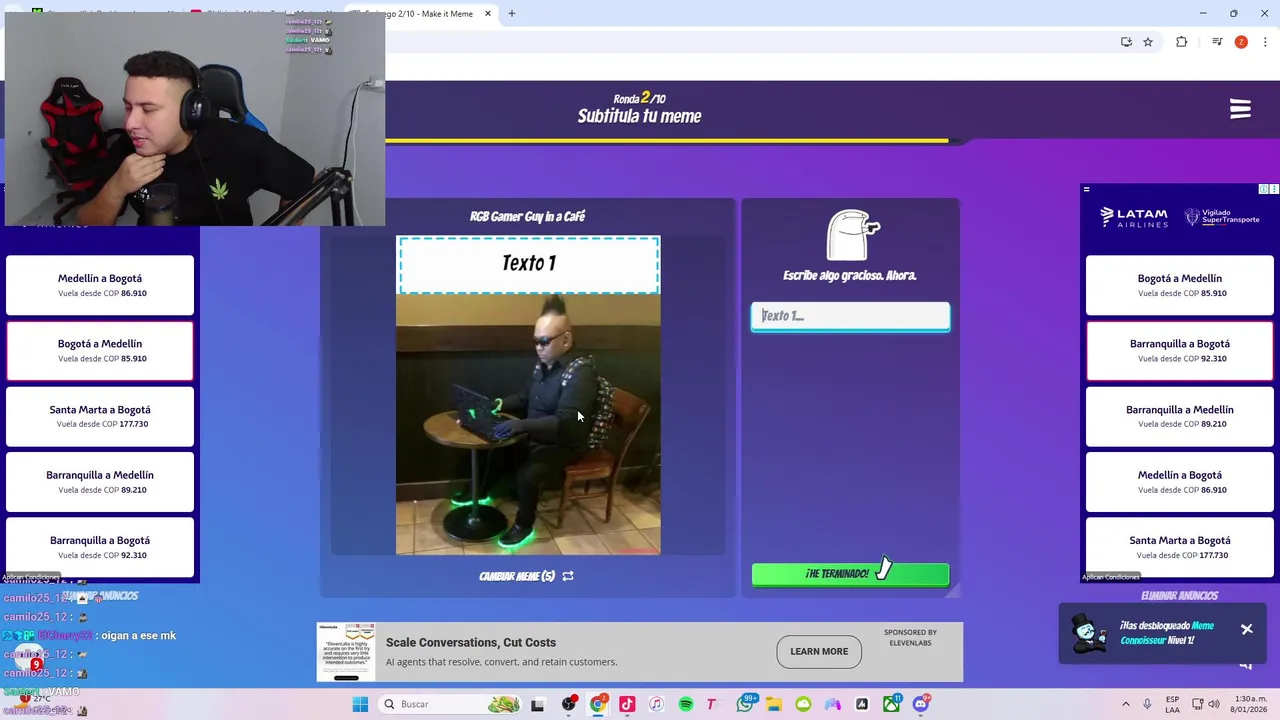Click the RGB Gamer Guy in a Café title
The height and width of the screenshot is (720, 1280).
tap(528, 216)
